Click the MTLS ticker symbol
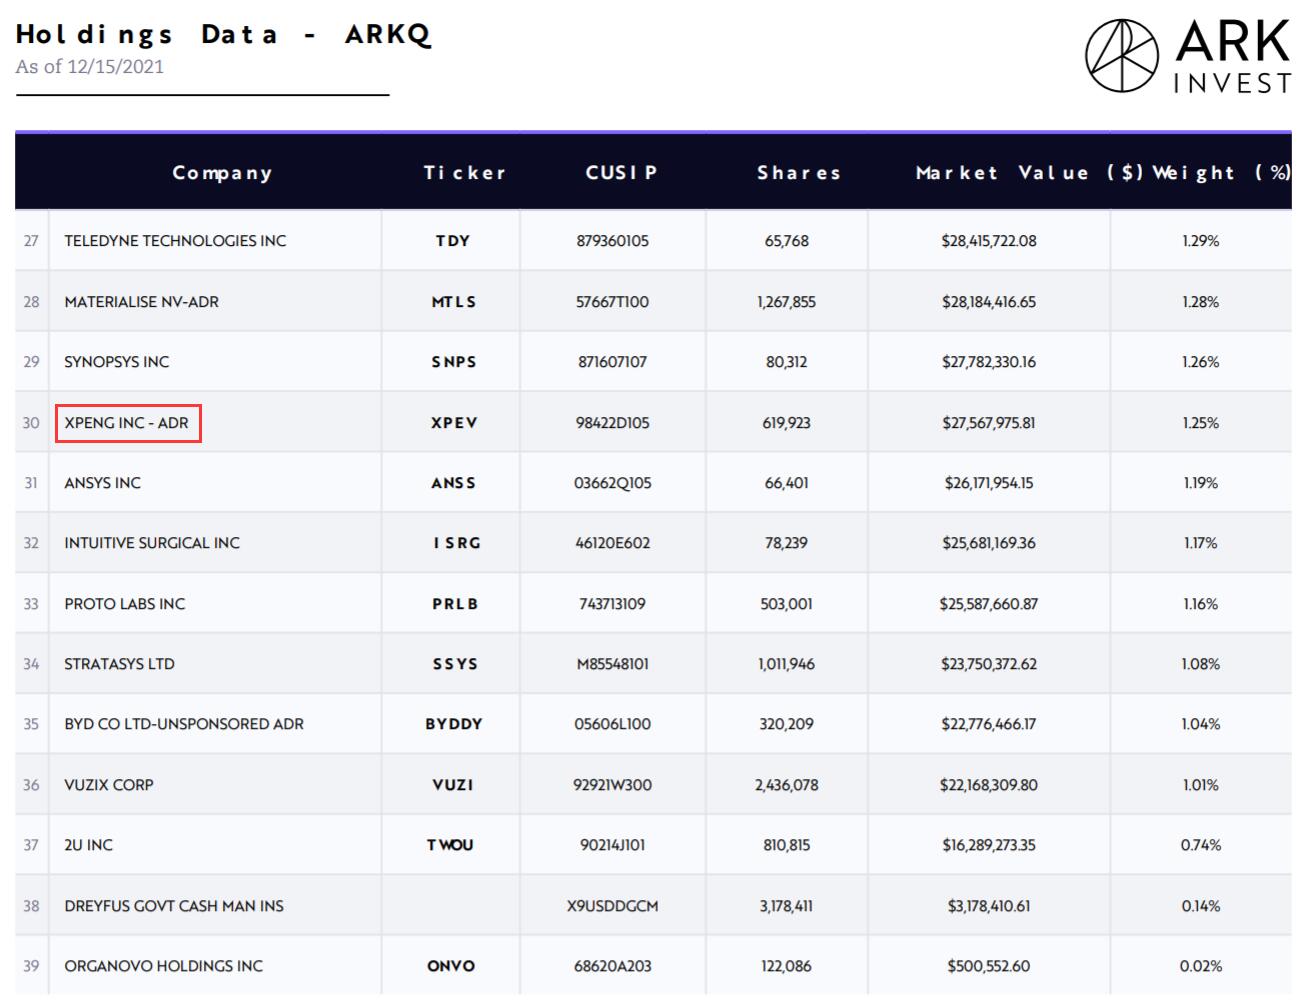Screen dimensions: 1305x1004 click(x=454, y=302)
